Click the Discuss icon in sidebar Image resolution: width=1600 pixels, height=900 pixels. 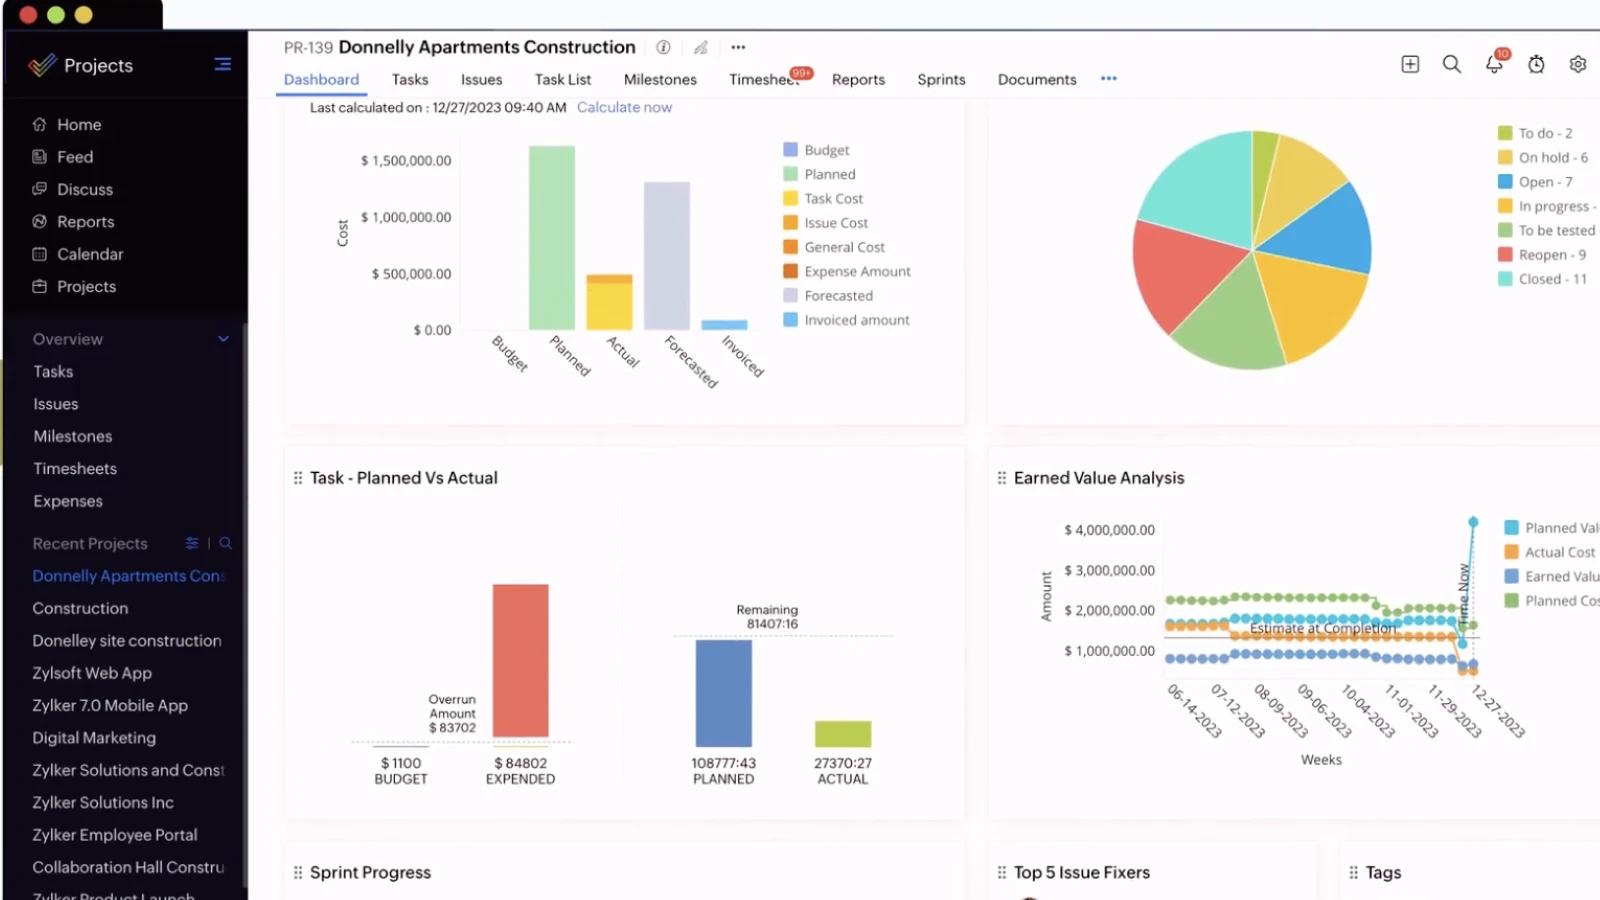40,189
